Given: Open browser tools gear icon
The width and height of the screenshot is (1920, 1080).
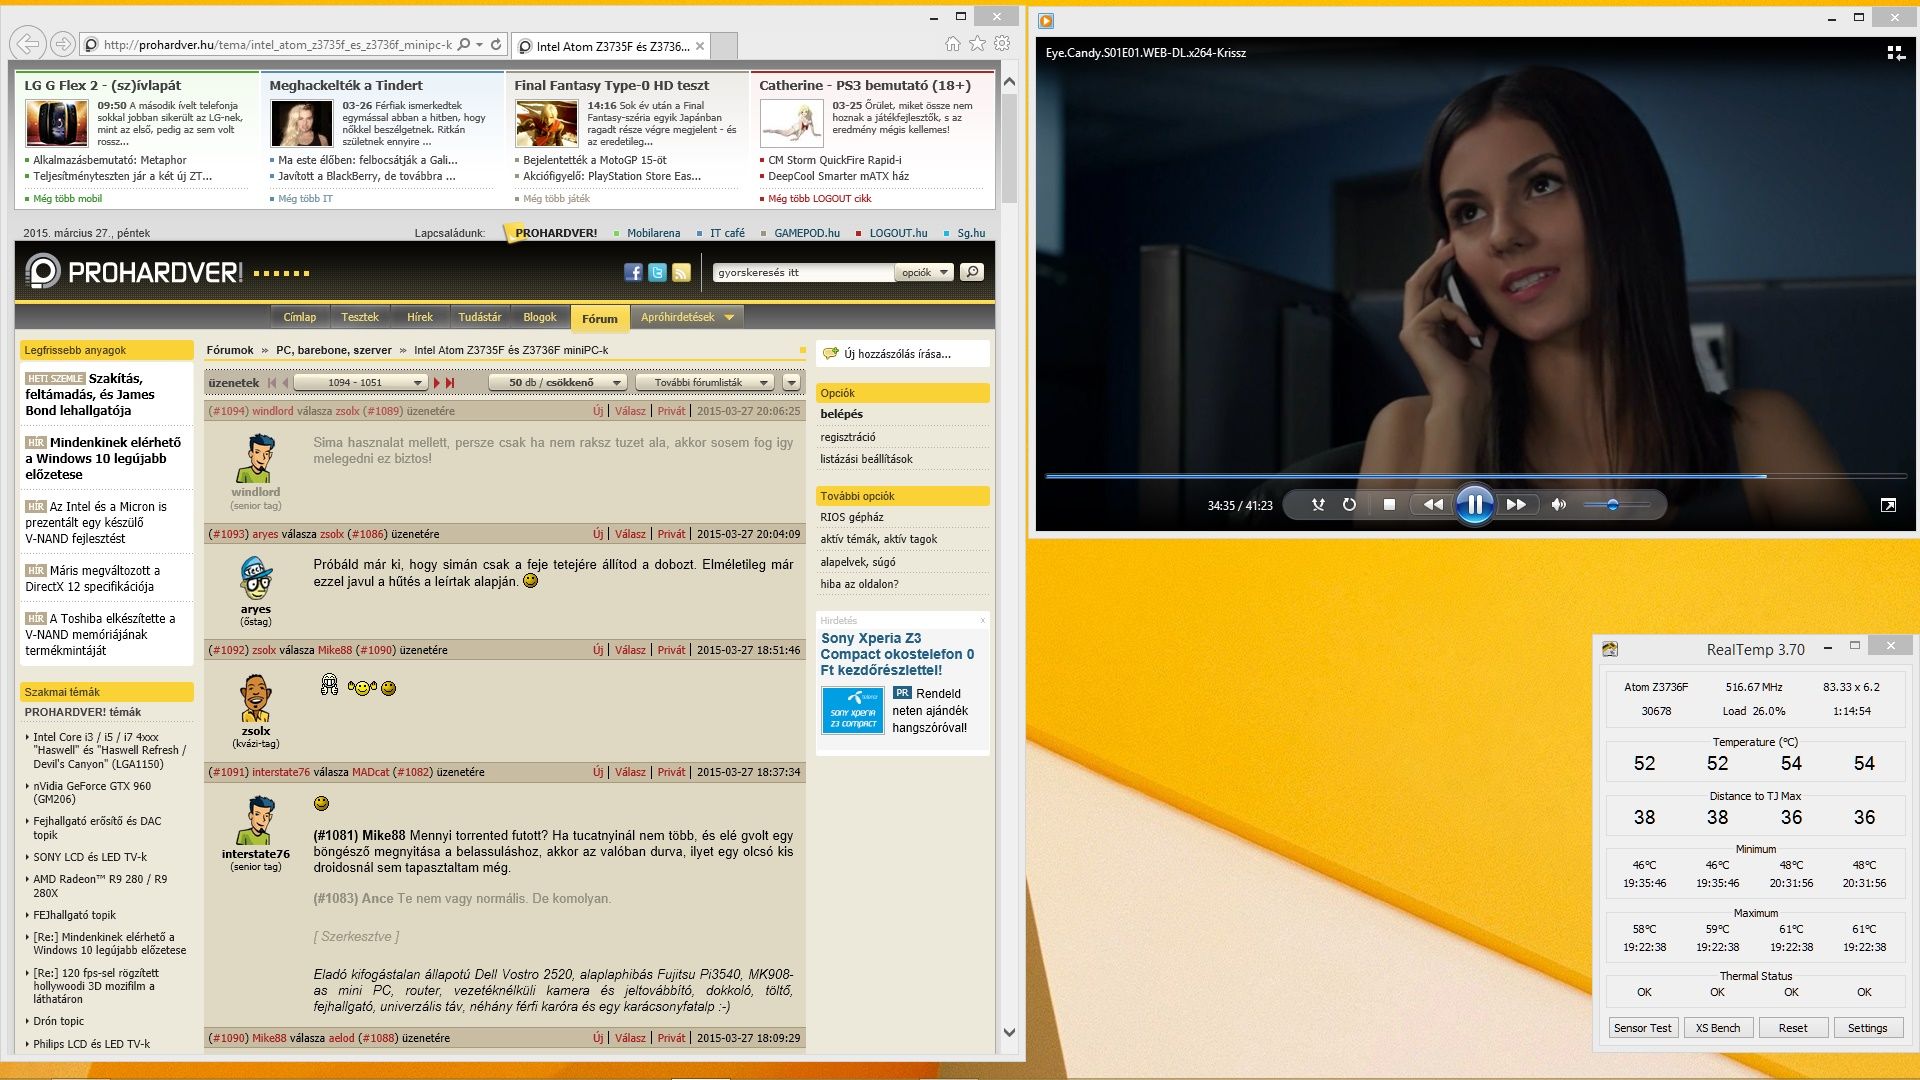Looking at the screenshot, I should (x=1002, y=44).
